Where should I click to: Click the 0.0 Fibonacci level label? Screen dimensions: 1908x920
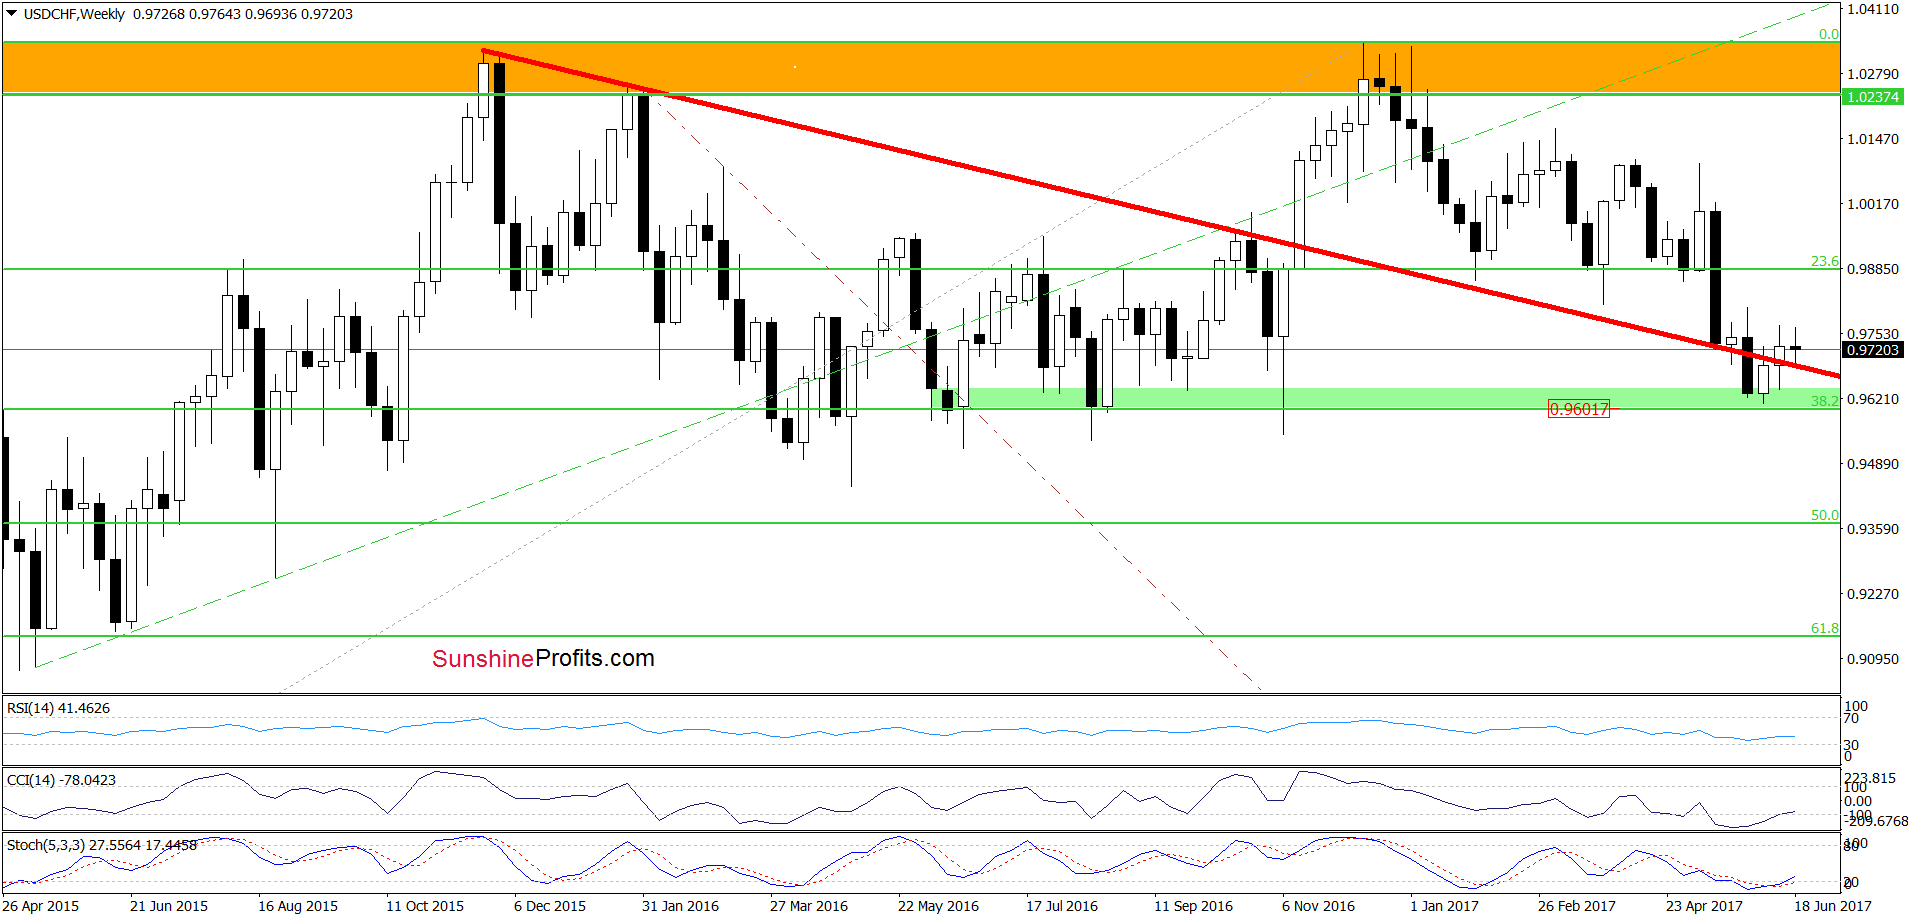pos(1828,34)
